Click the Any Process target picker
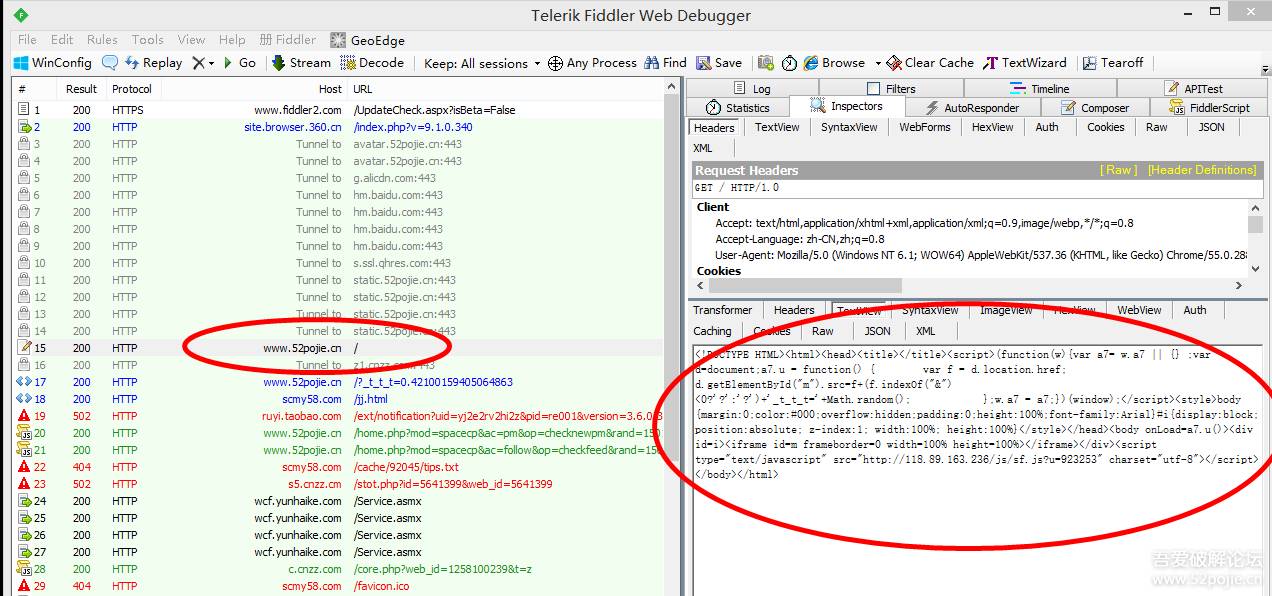This screenshot has width=1272, height=596. click(592, 62)
